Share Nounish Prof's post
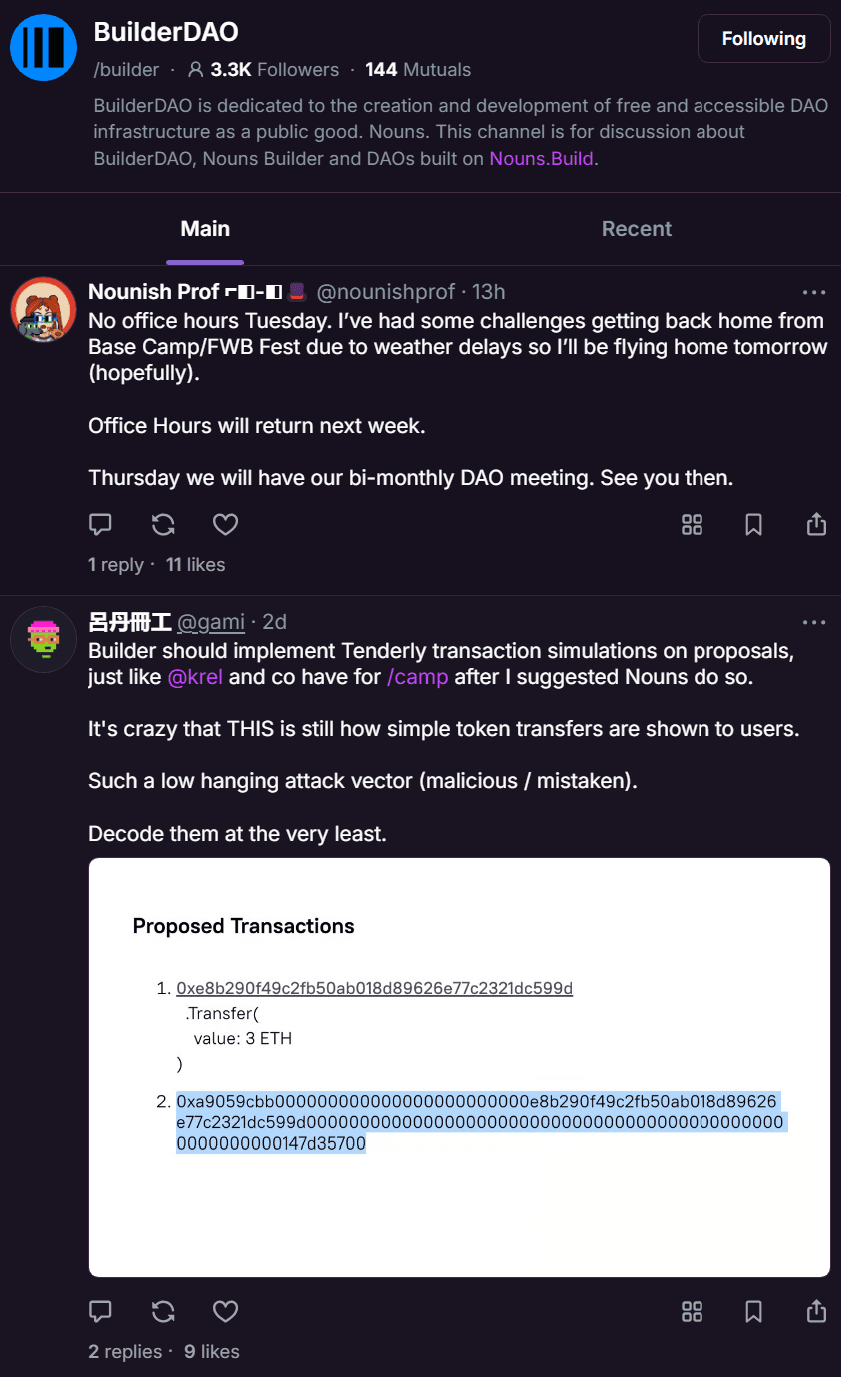The height and width of the screenshot is (1377, 841). click(x=816, y=524)
